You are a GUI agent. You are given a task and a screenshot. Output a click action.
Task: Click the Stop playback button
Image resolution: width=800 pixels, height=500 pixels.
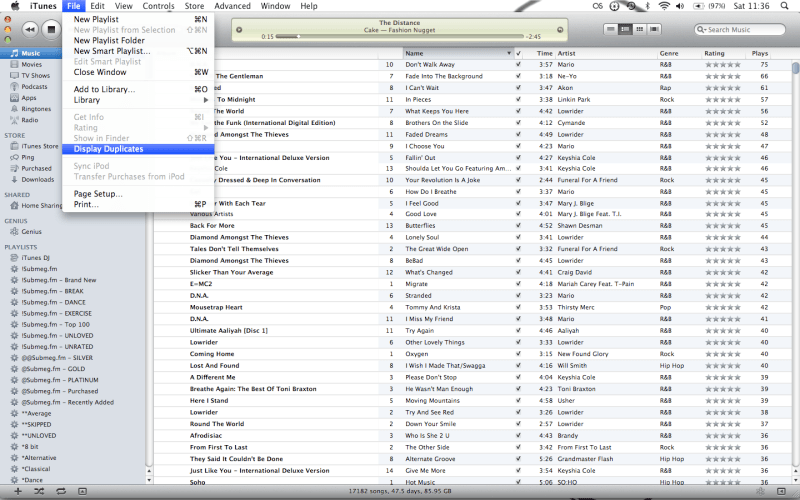pos(51,30)
